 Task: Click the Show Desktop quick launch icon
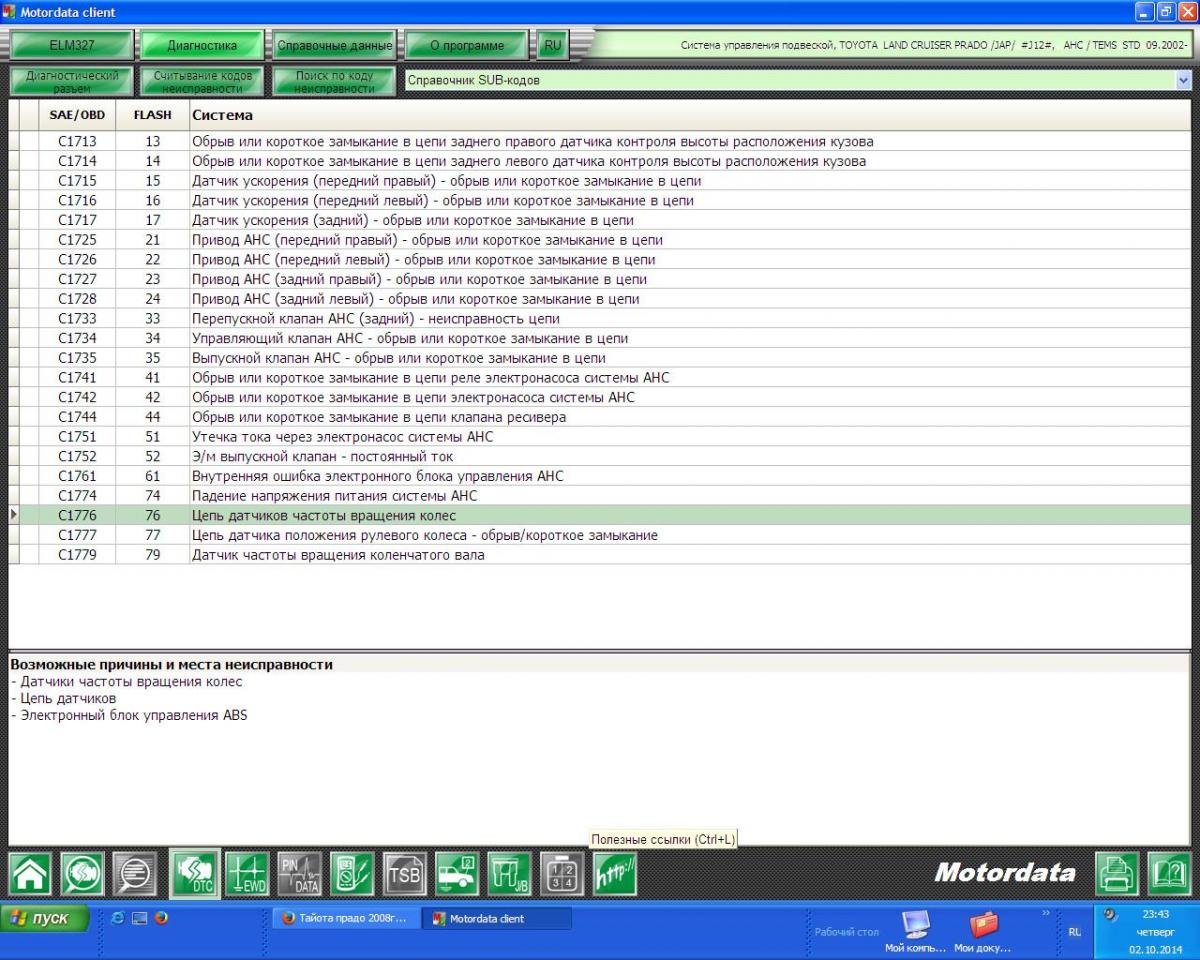coord(139,919)
